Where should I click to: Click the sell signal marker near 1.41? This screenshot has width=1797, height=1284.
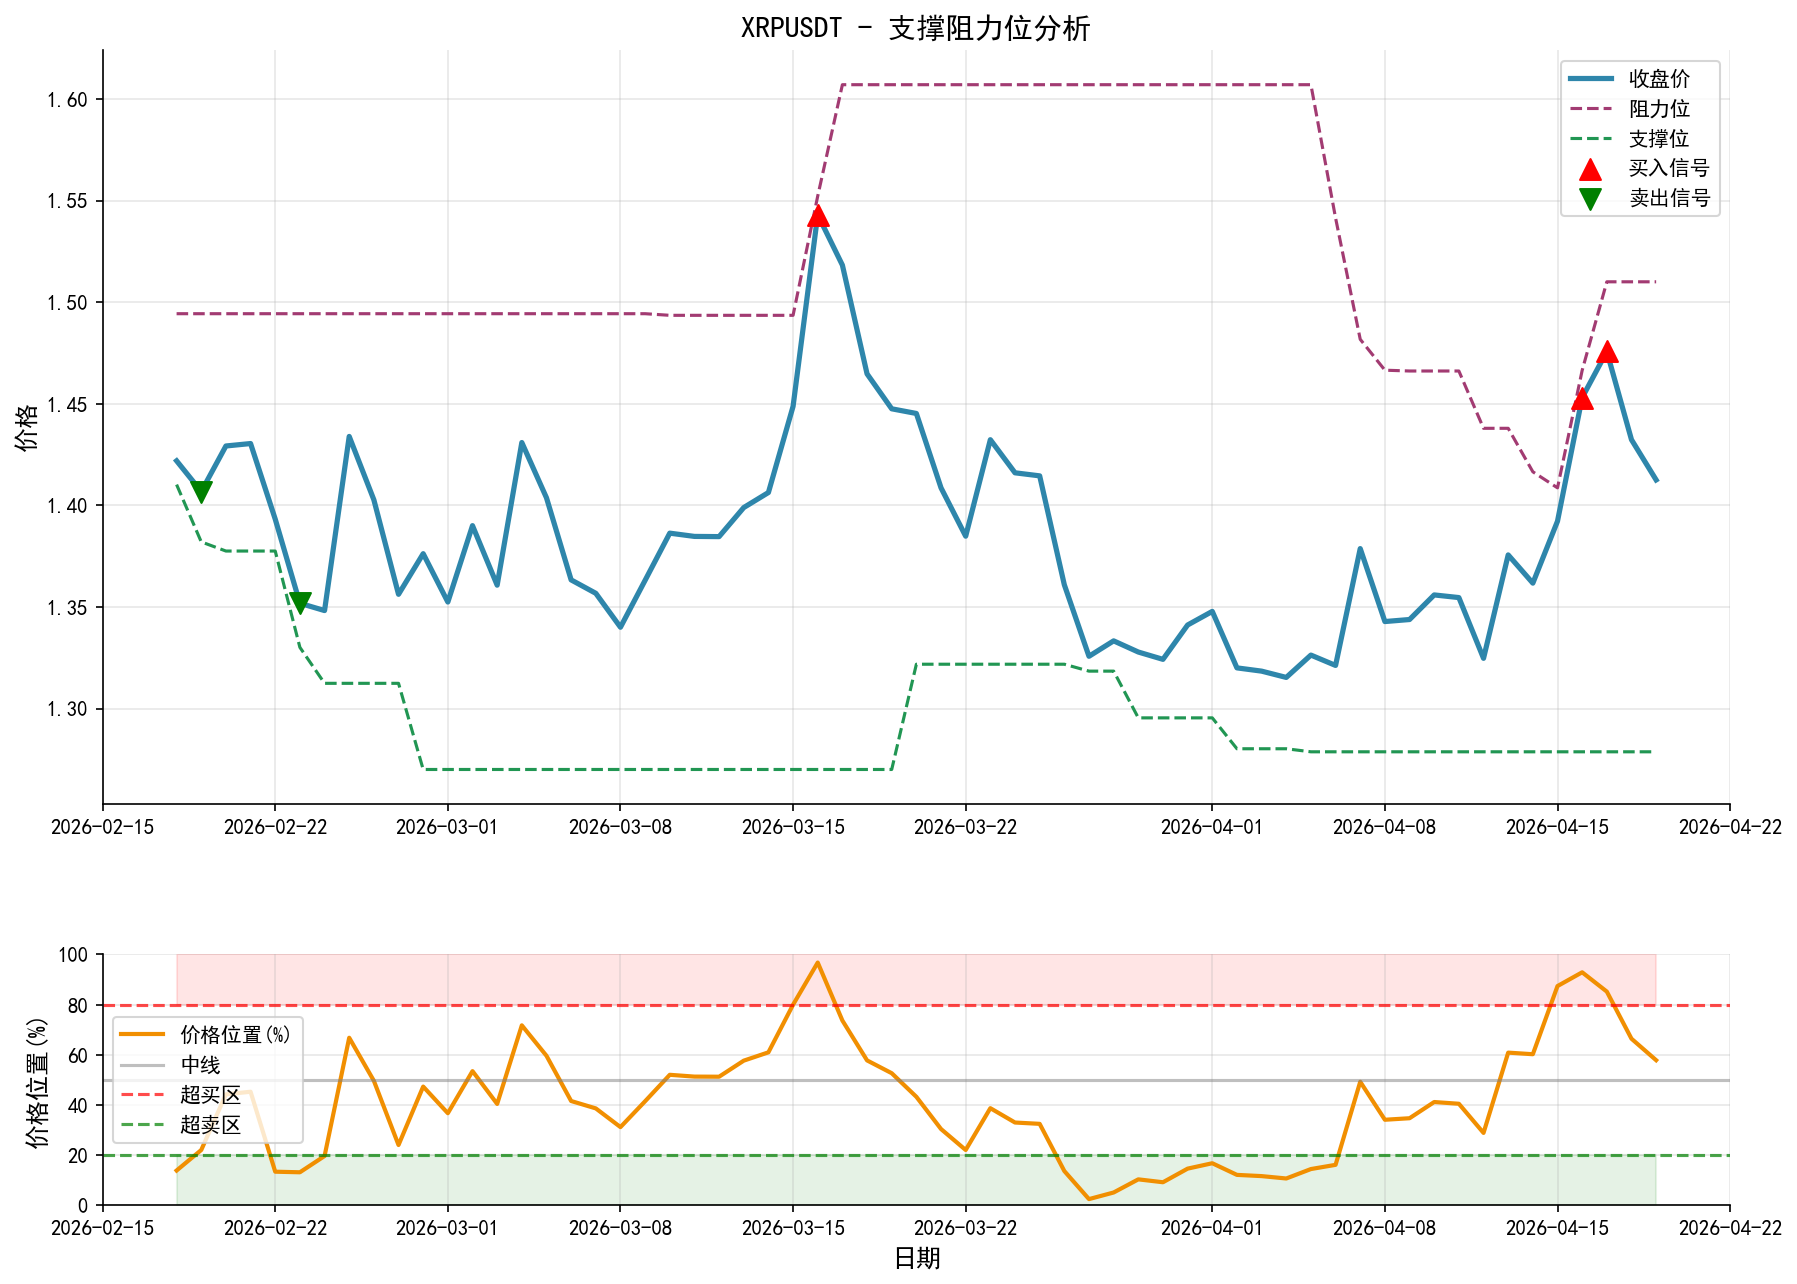point(201,491)
